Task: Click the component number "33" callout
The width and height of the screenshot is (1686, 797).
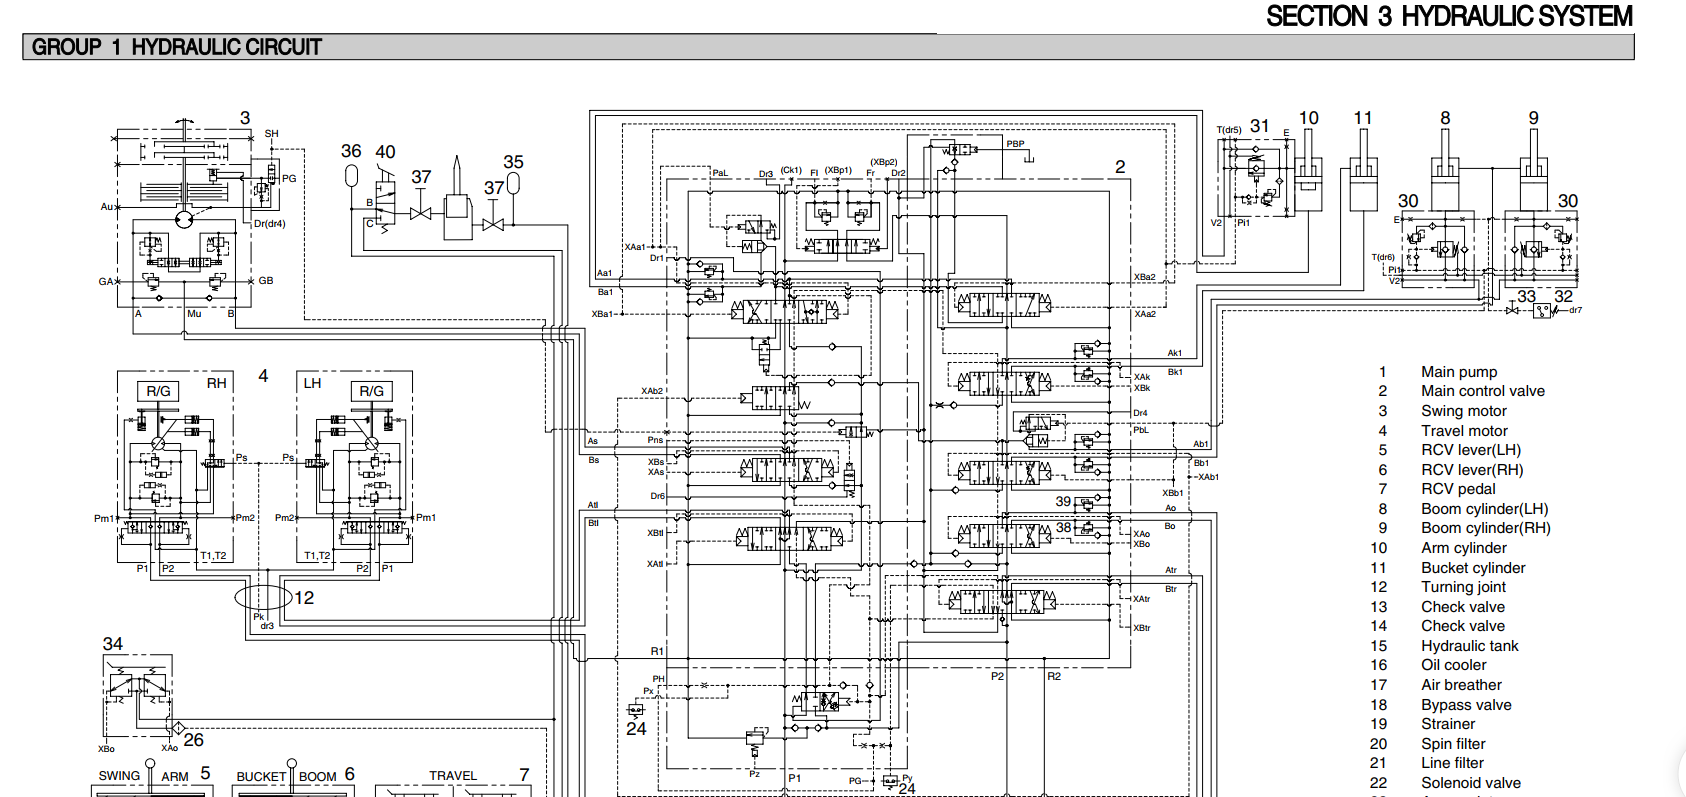Action: (x=1526, y=296)
